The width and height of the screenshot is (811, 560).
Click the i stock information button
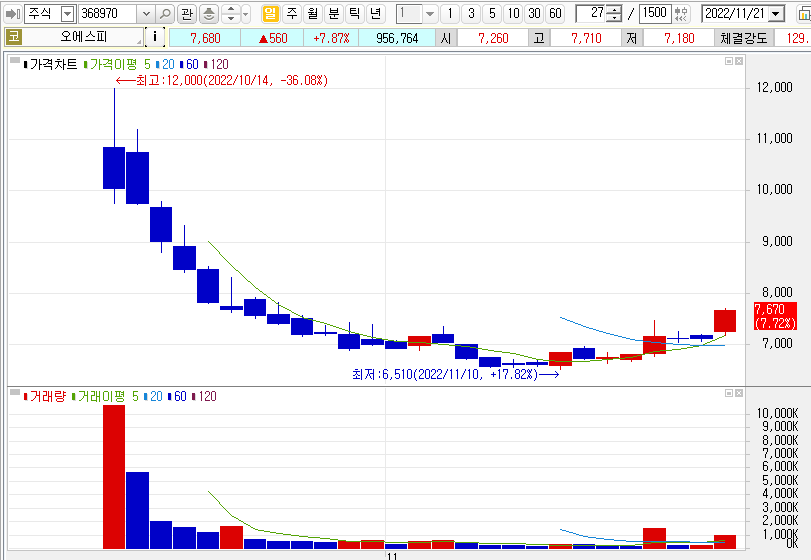tap(155, 37)
